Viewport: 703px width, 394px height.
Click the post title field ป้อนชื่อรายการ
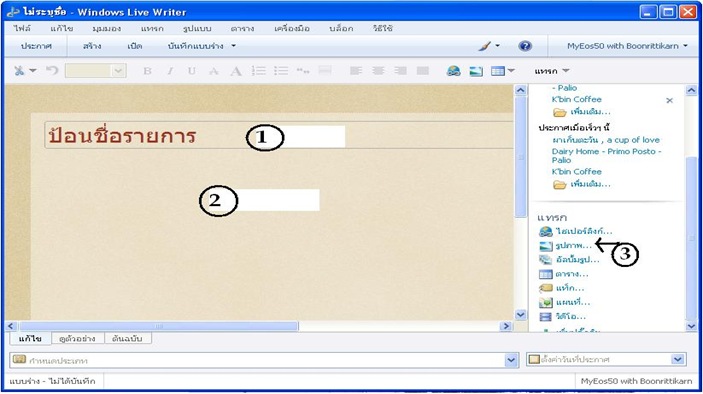[x=278, y=135]
